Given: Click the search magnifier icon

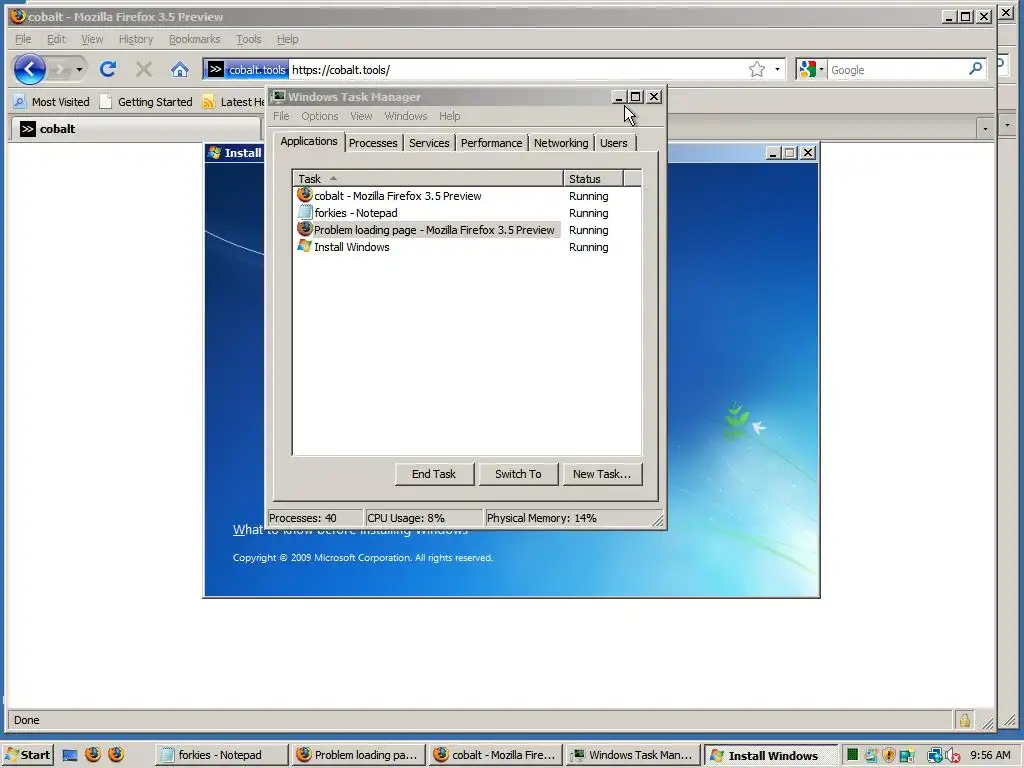Looking at the screenshot, I should tap(976, 69).
